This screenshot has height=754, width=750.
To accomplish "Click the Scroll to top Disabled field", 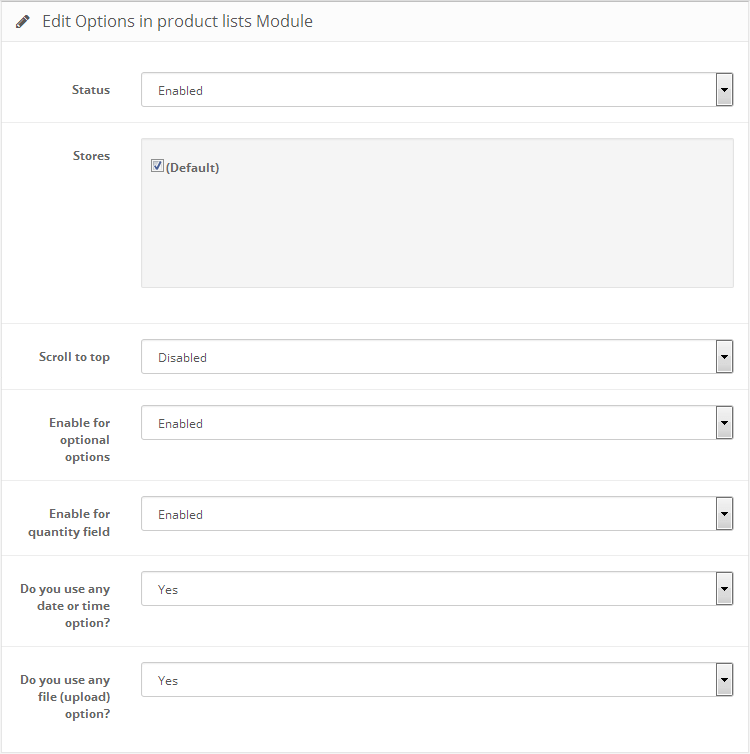I will 437,357.
